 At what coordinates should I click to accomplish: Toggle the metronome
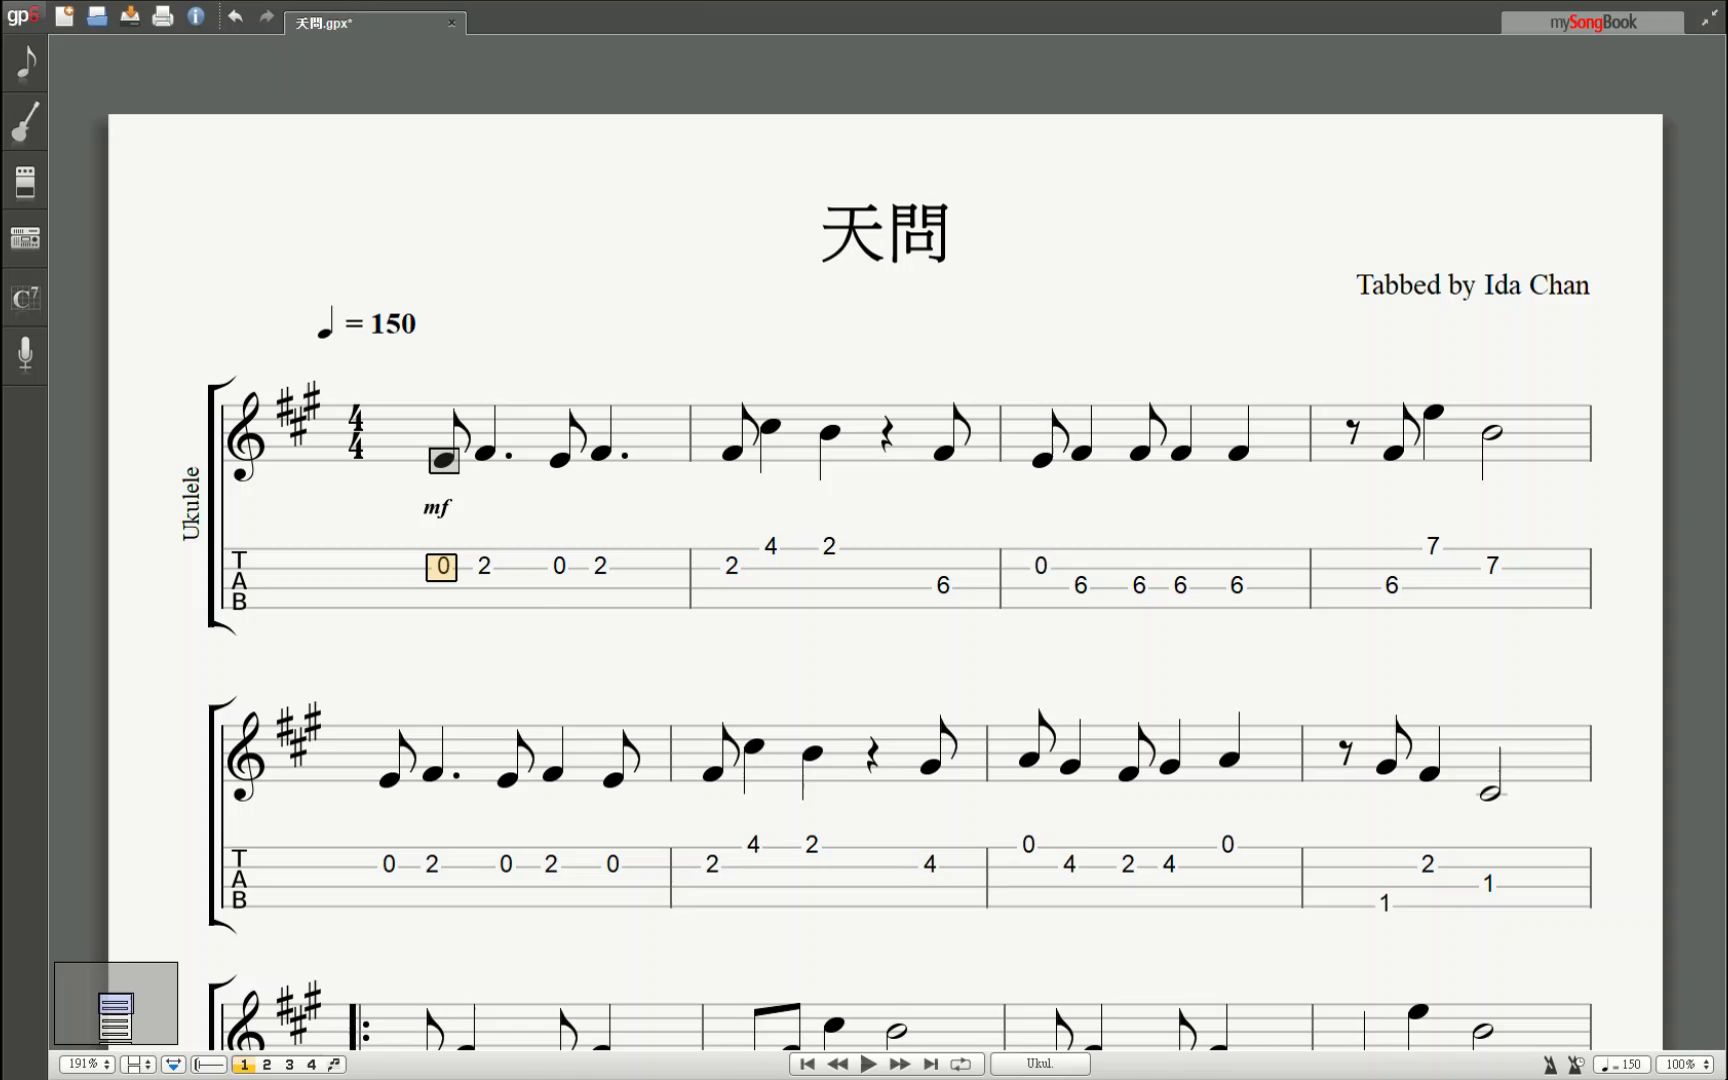click(1550, 1065)
